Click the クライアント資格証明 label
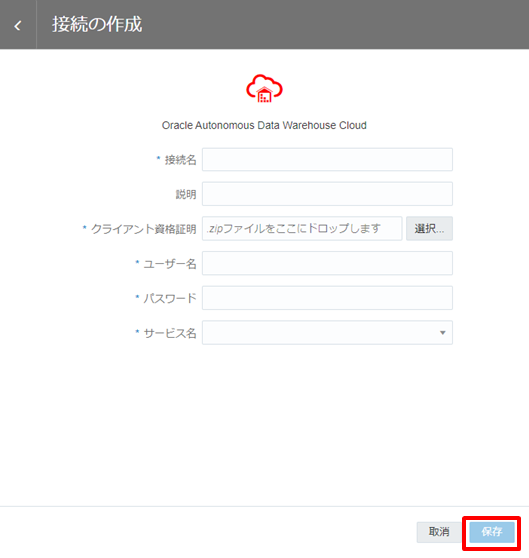The width and height of the screenshot is (529, 558). point(143,229)
